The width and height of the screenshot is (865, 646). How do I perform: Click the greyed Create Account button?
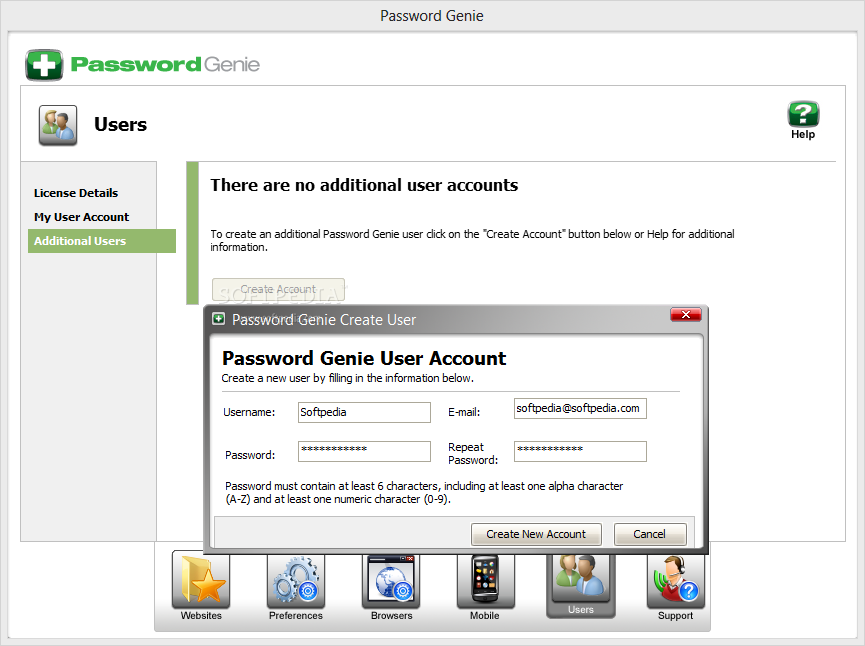coord(279,290)
